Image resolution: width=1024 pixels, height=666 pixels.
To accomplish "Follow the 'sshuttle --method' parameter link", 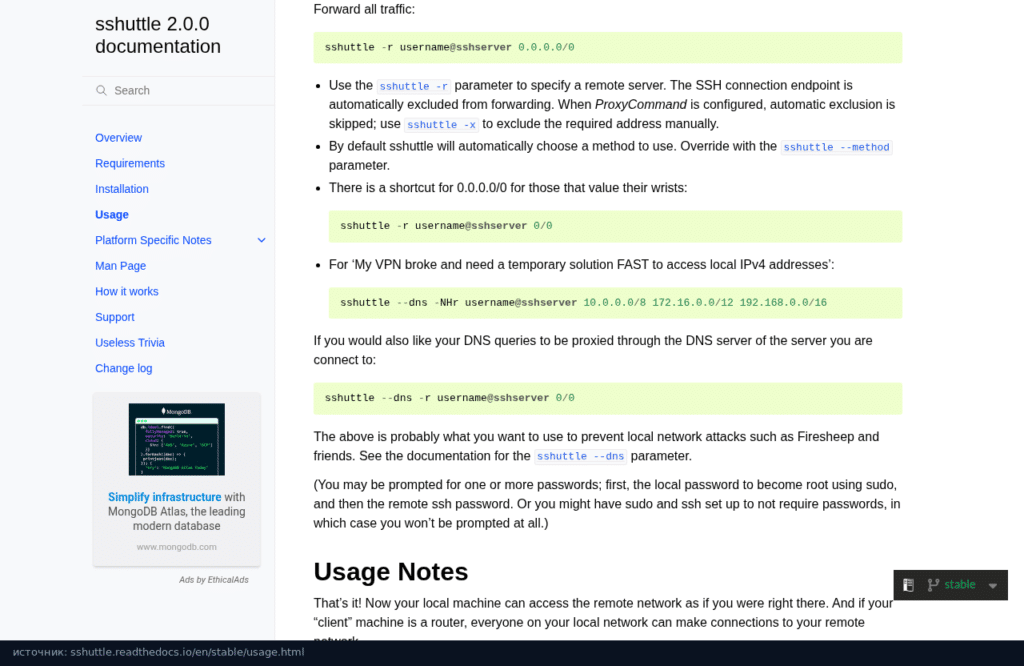I will click(837, 148).
